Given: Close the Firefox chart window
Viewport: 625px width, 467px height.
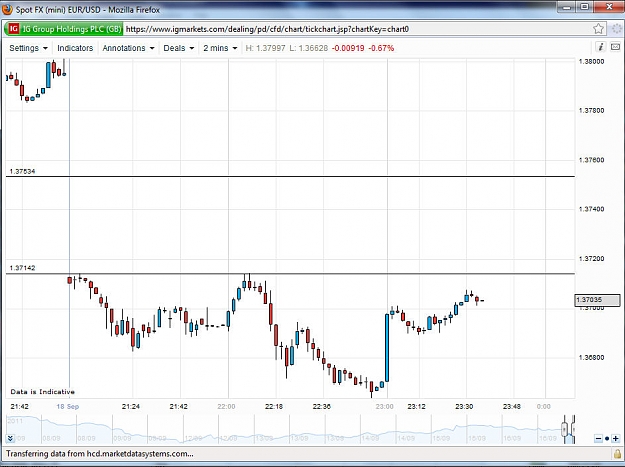Looking at the screenshot, I should pyautogui.click(x=609, y=6).
